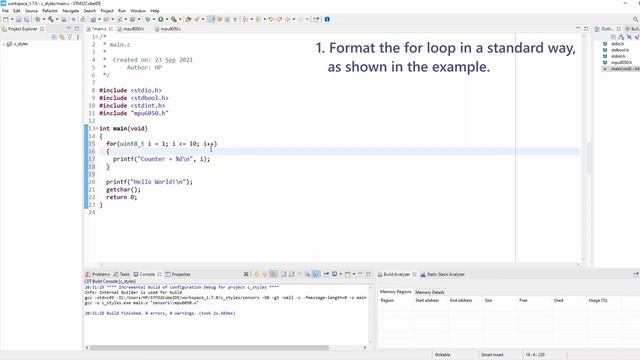Open the Navigate menu

pyautogui.click(x=71, y=11)
